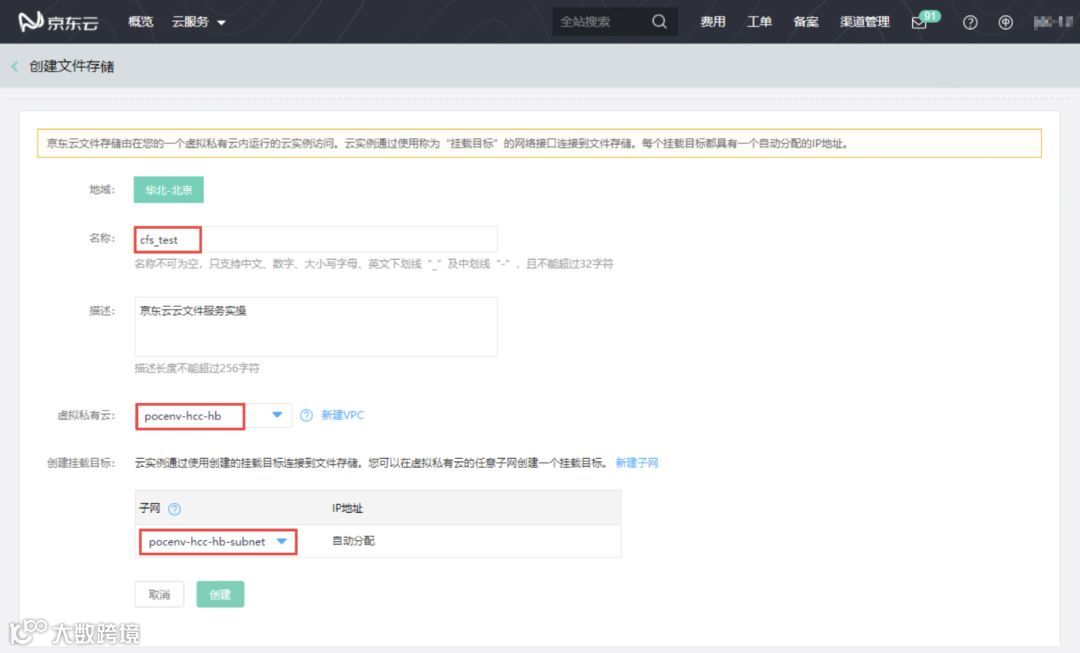This screenshot has height=653, width=1080.
Task: Click the 创建文件存储 page title
Action: coord(72,66)
